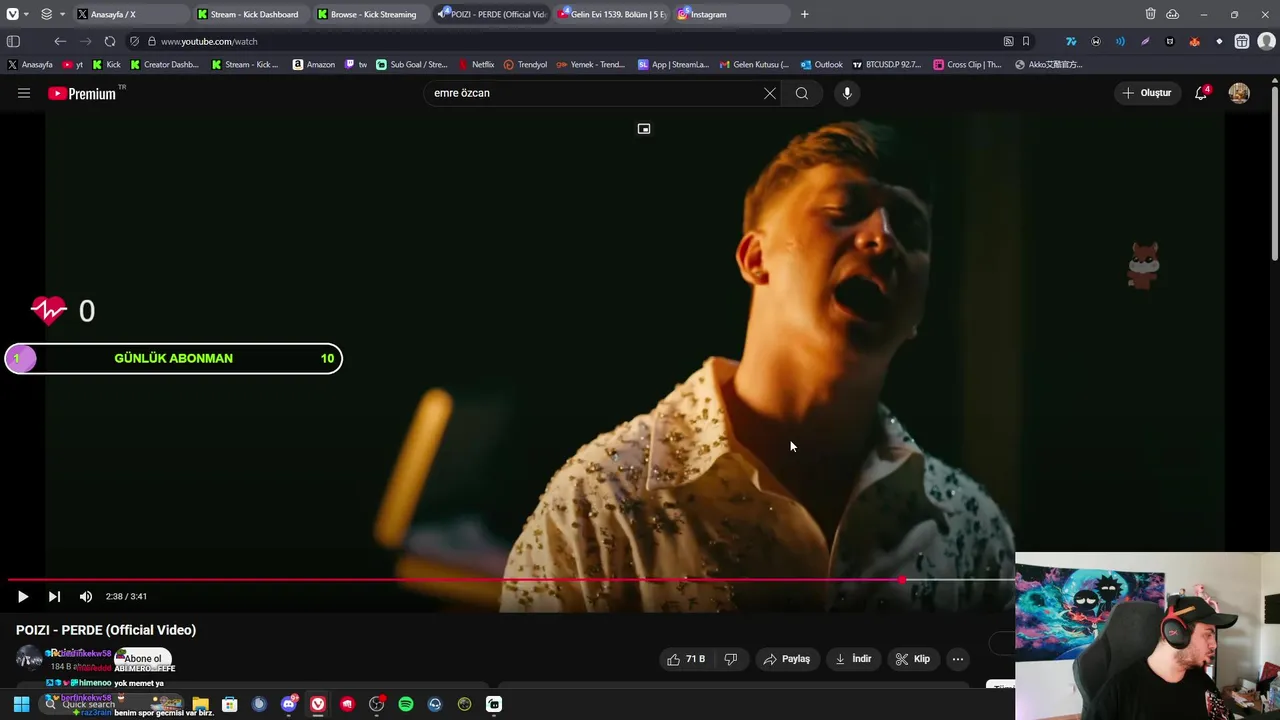
Task: Open the closed tabs trash icon
Action: point(1151,14)
